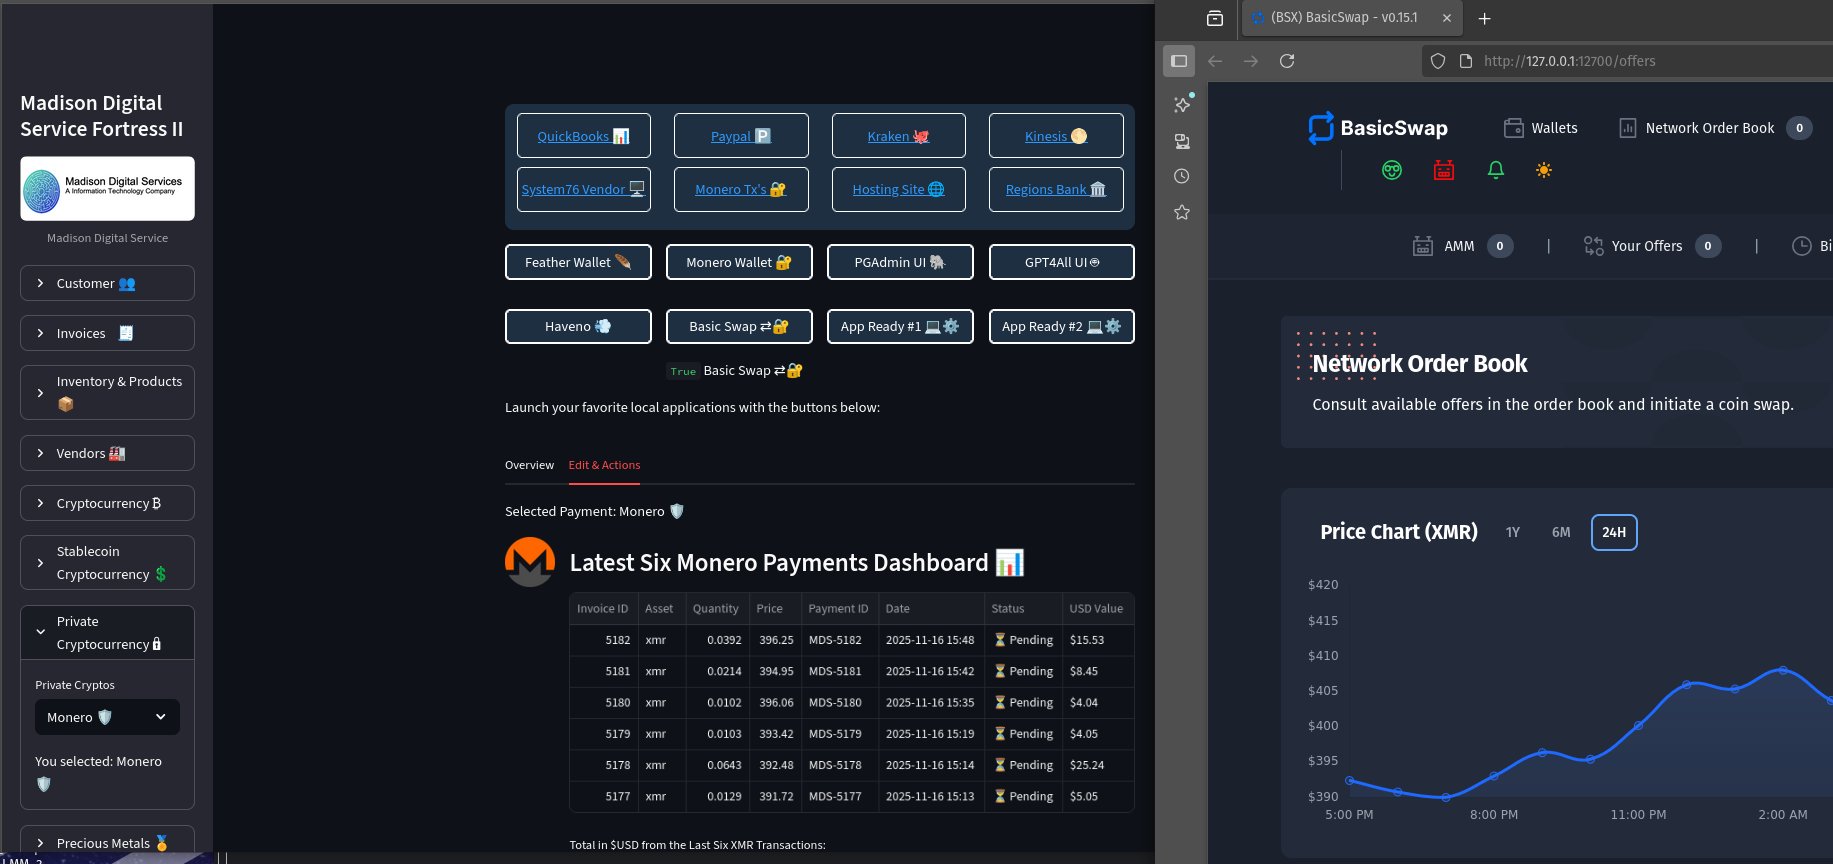
Task: Expand the Customer section in sidebar
Action: (107, 283)
